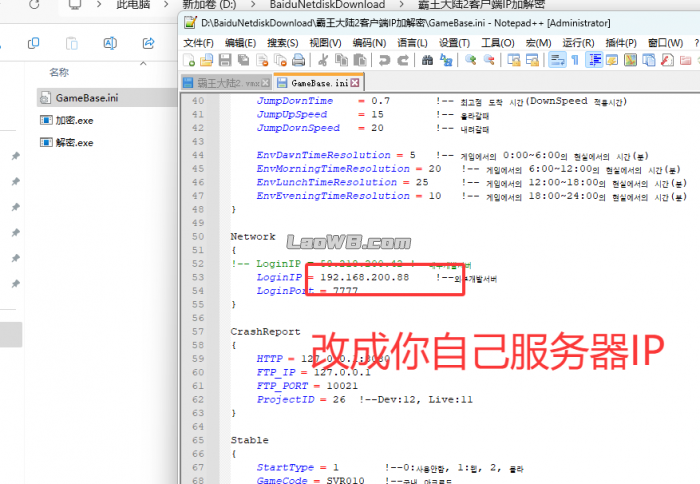Open the 窗口(W) menu

pyautogui.click(x=665, y=43)
